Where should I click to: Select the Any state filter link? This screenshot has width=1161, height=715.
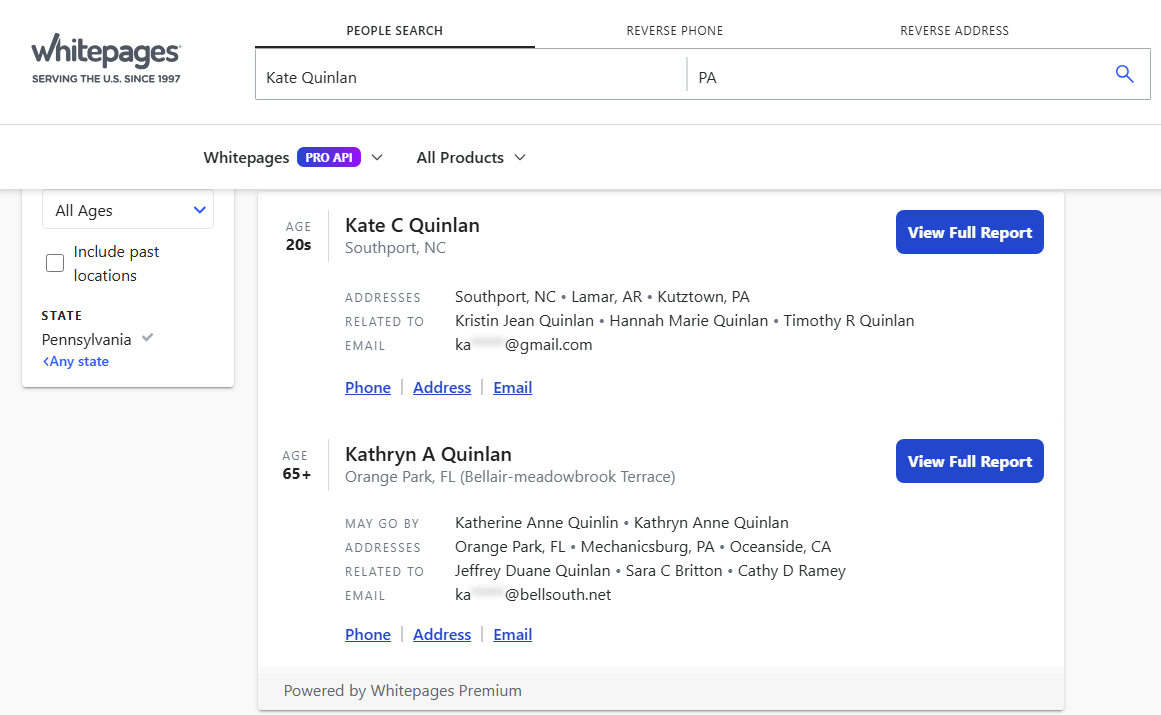(76, 361)
